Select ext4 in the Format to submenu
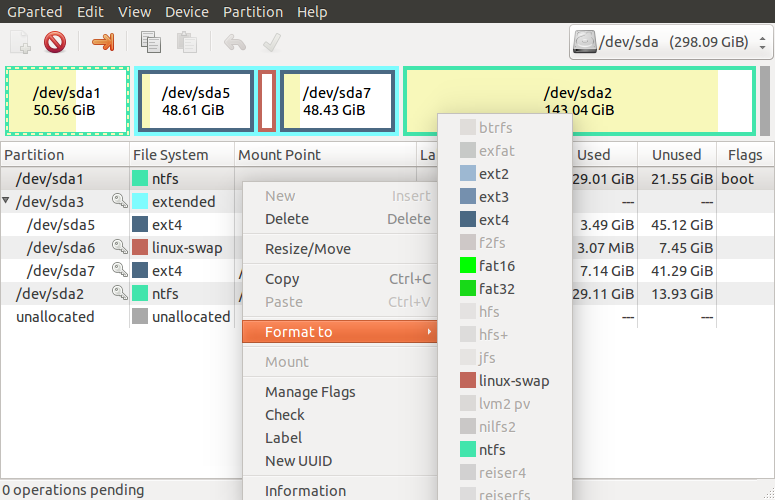The height and width of the screenshot is (500, 775). coord(505,219)
